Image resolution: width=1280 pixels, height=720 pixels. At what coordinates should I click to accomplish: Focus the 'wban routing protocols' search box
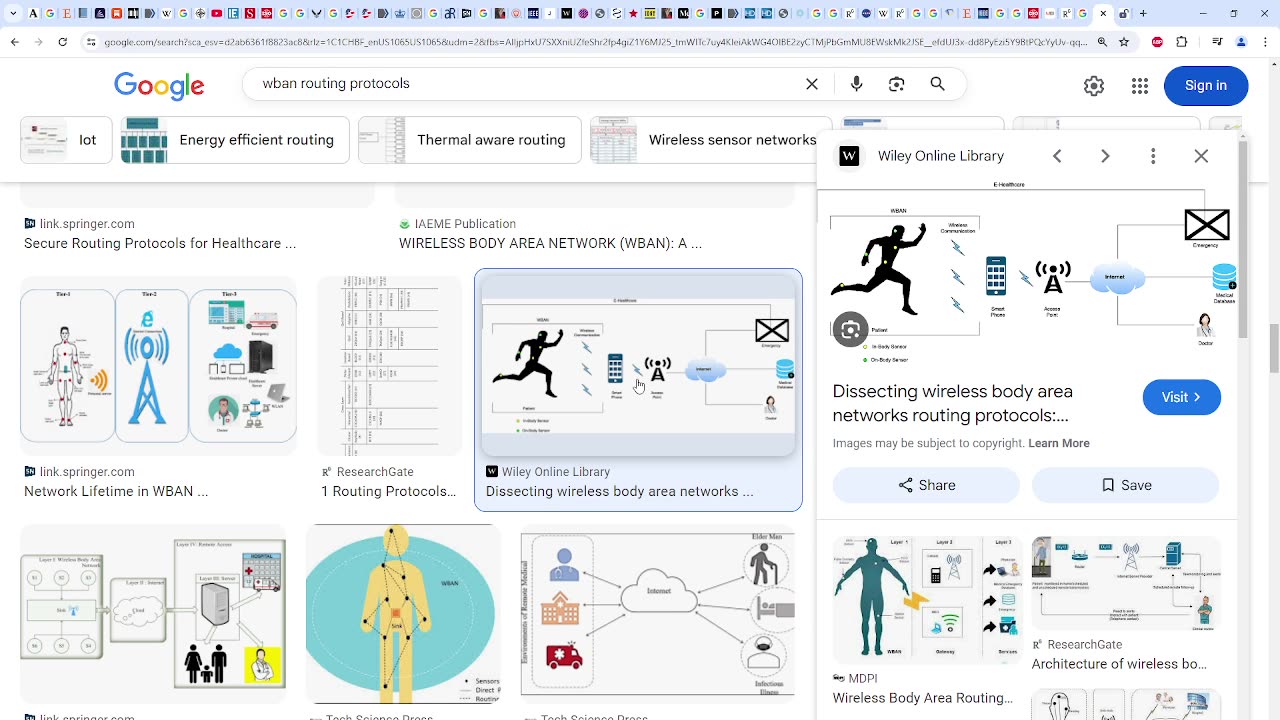[528, 84]
